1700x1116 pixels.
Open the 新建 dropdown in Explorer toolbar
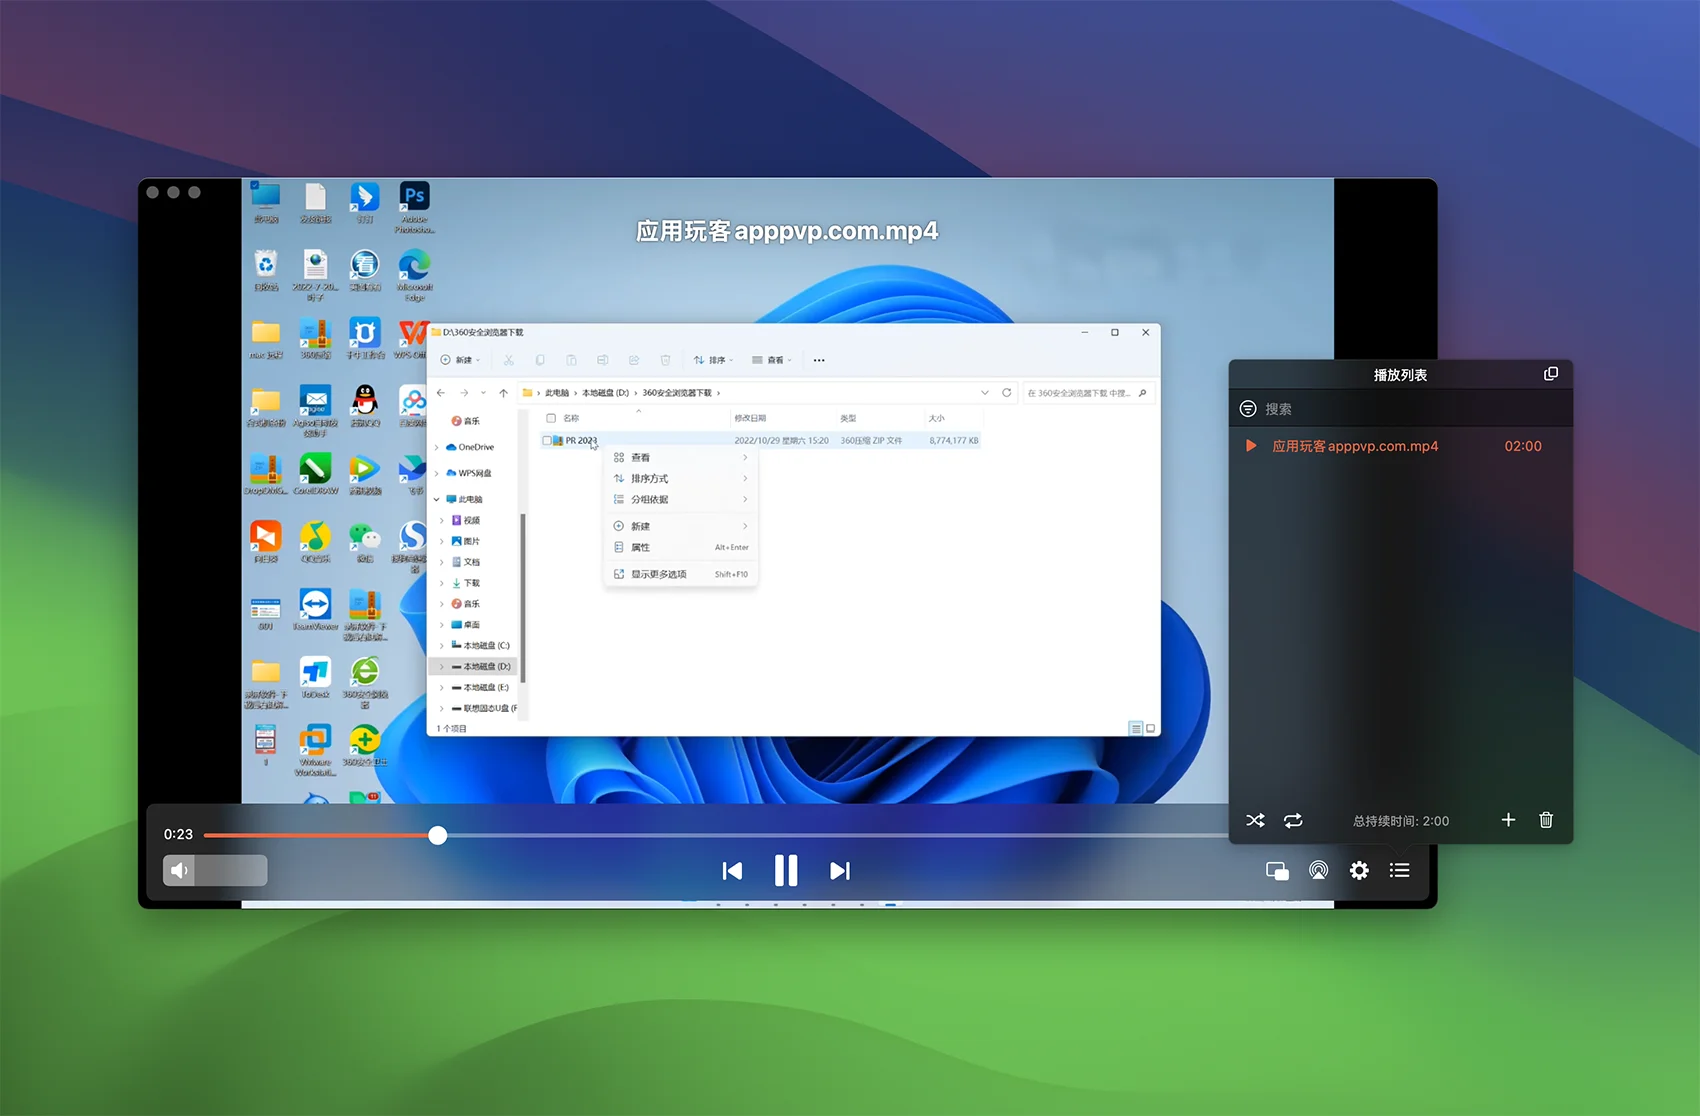point(461,360)
